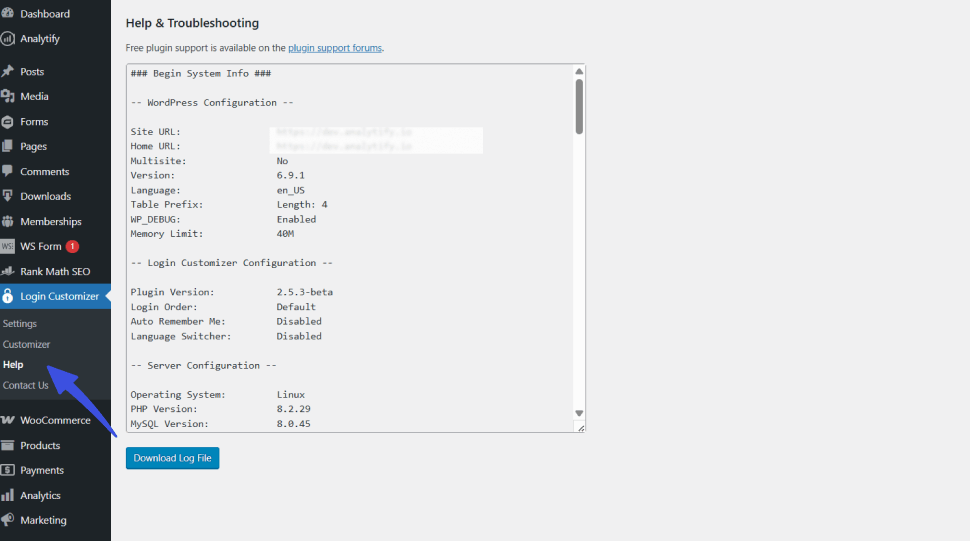Open the Forms menu label

coord(34,122)
